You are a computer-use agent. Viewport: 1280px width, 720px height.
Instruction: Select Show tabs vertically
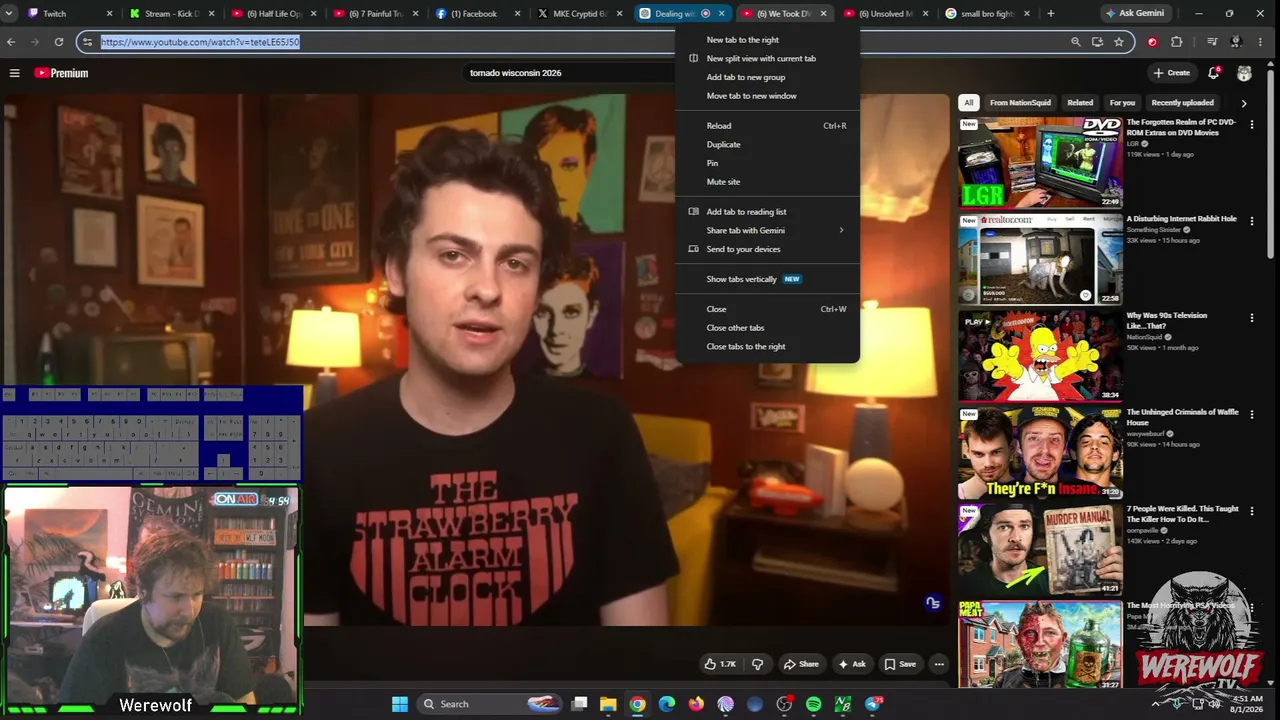[768, 279]
